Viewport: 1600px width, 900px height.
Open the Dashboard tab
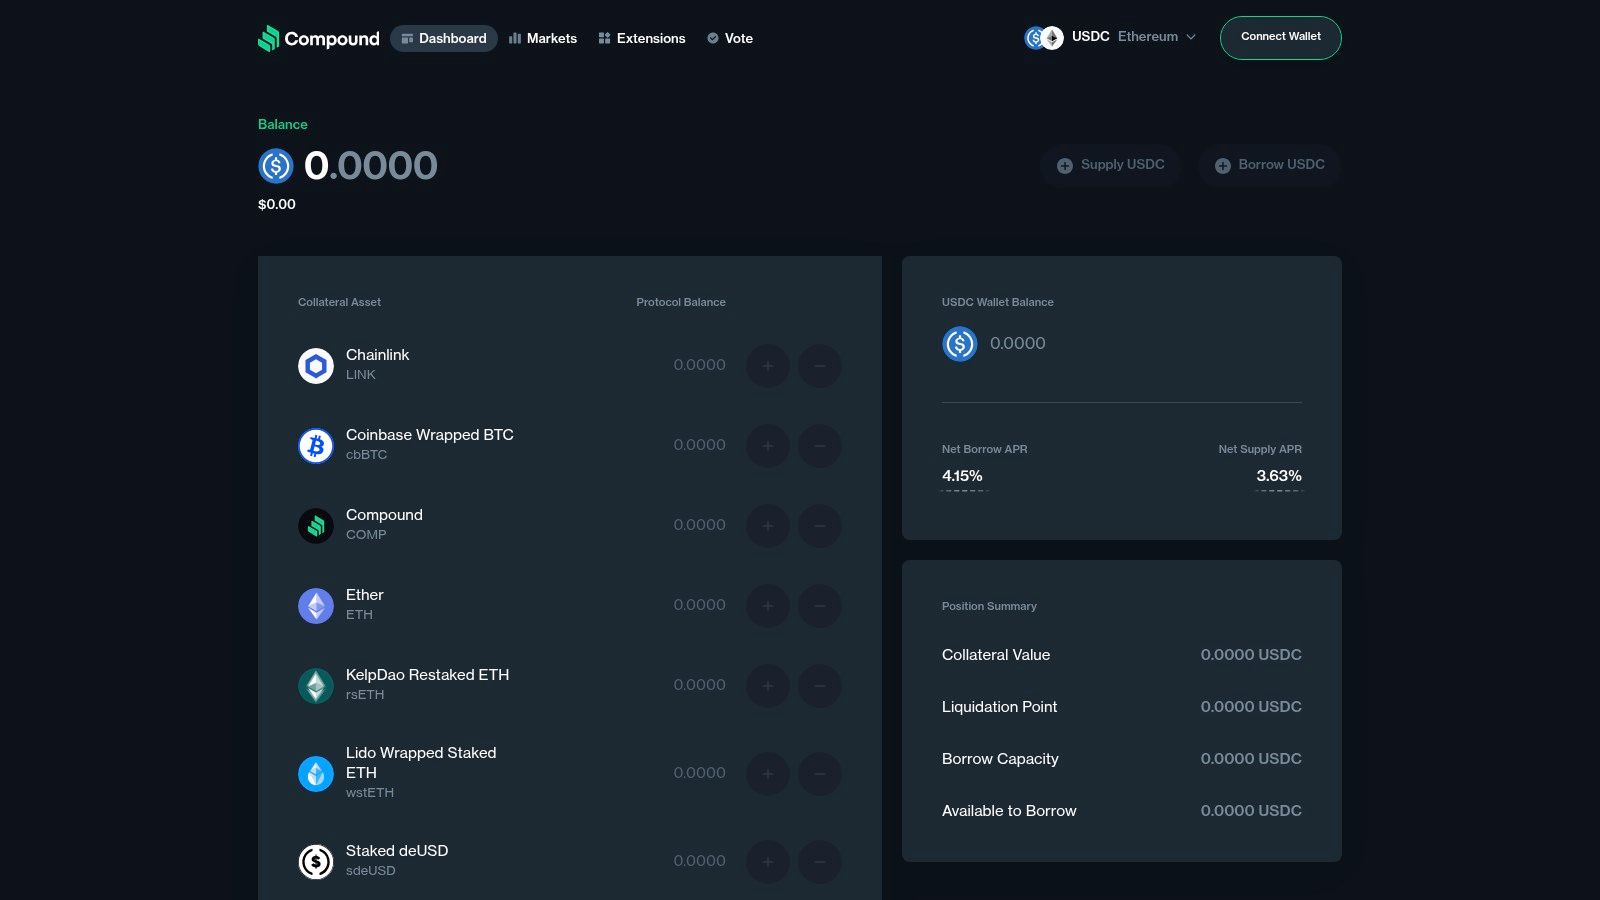[x=444, y=38]
